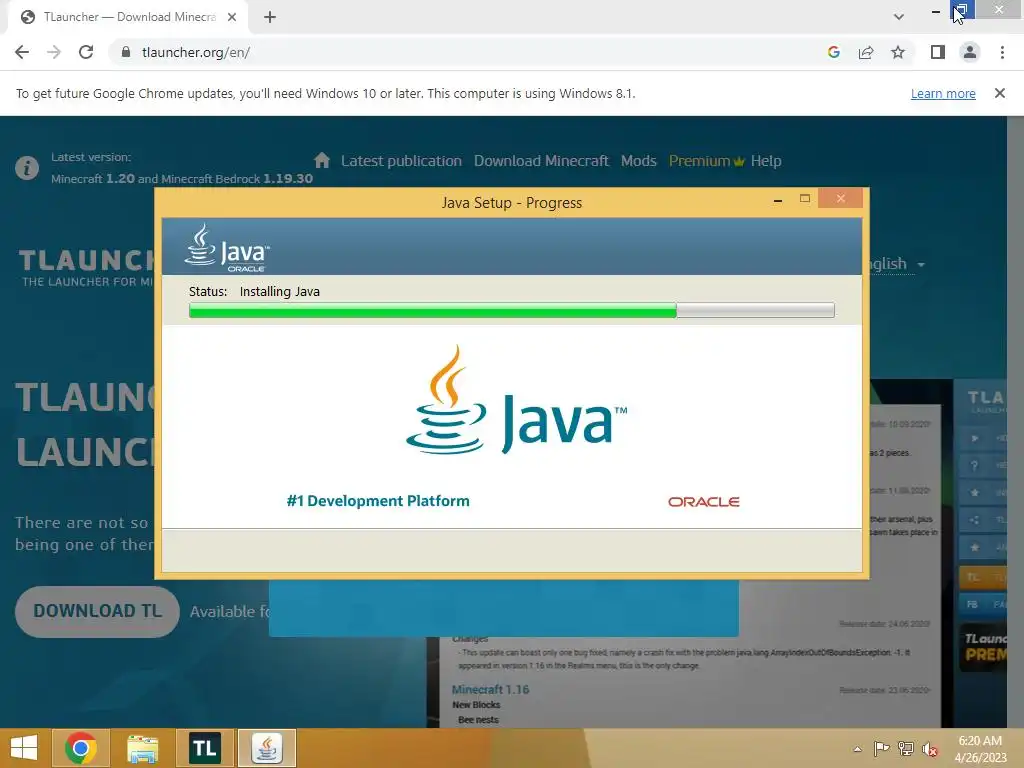Bookmark this tab with star icon
1024x768 pixels.
pyautogui.click(x=898, y=52)
